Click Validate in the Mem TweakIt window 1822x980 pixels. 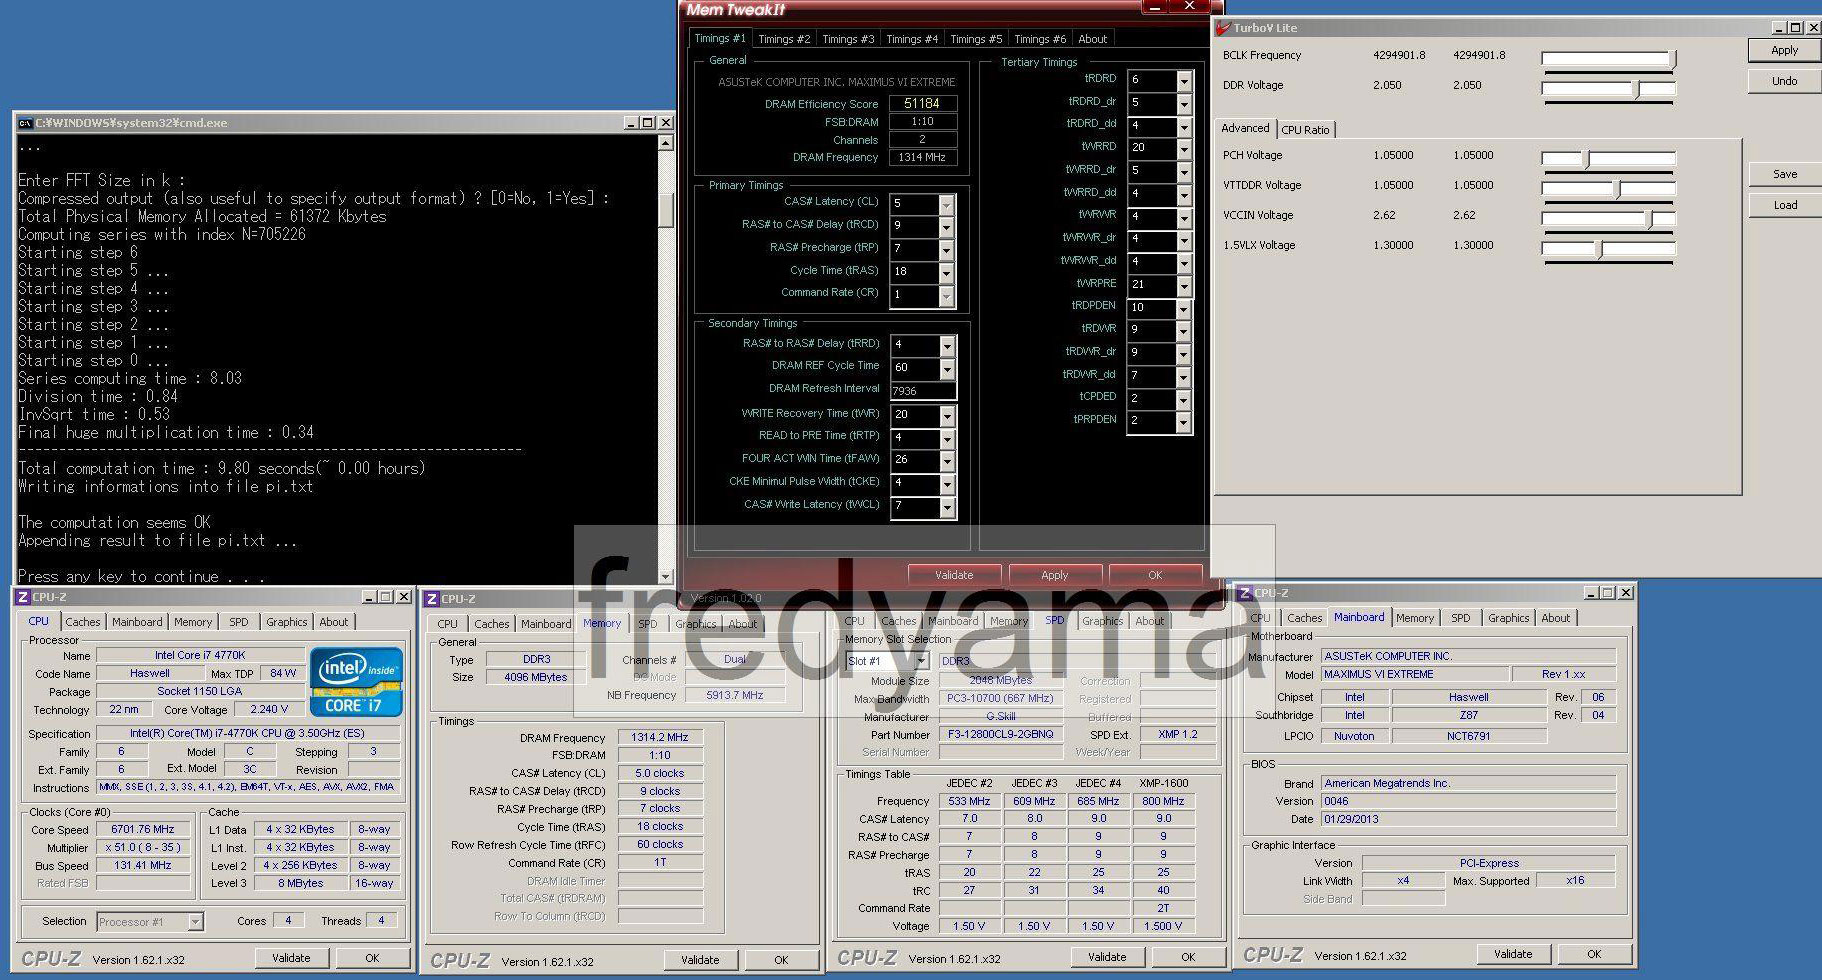point(954,575)
